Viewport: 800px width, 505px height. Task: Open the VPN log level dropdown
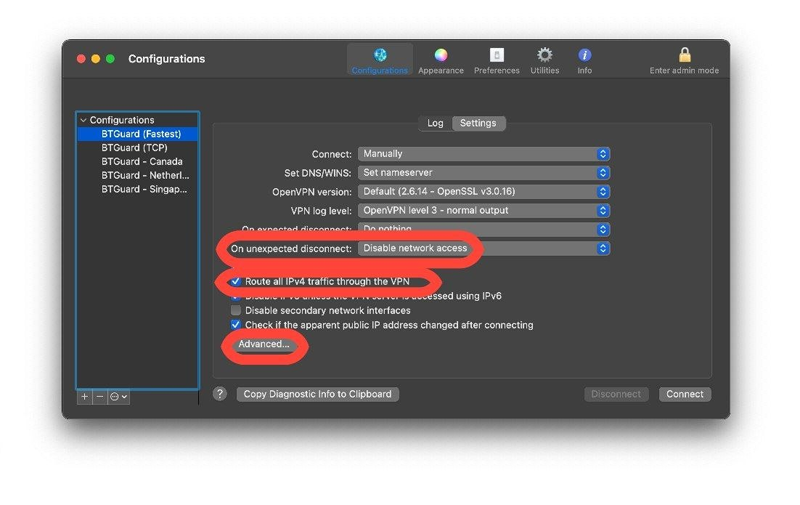[x=484, y=211]
